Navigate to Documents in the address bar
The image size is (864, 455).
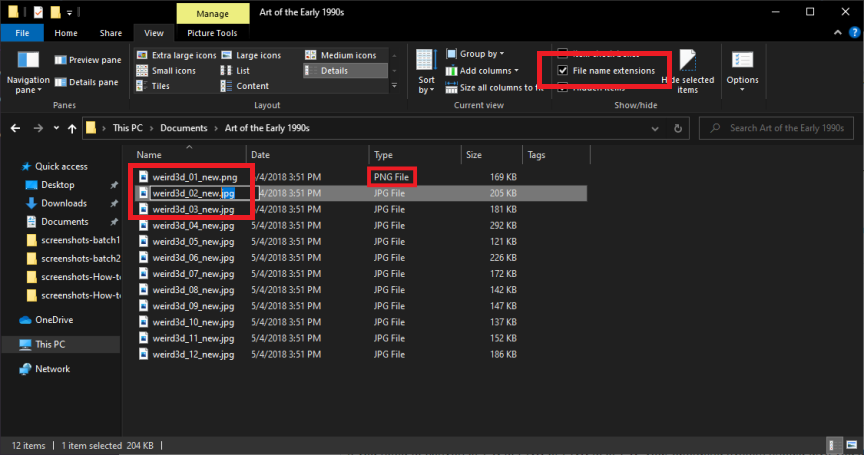183,128
